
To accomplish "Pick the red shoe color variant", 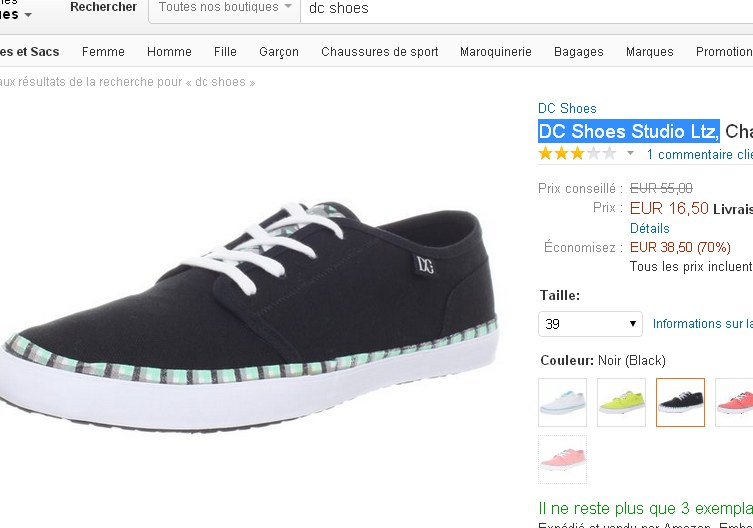I will tap(734, 402).
